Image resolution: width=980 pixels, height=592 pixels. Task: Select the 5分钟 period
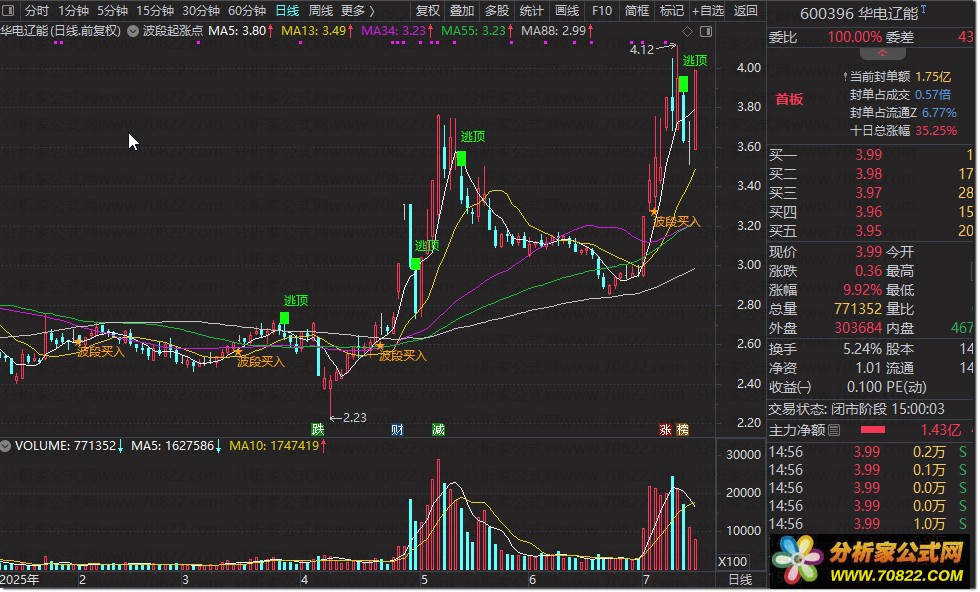(x=112, y=11)
